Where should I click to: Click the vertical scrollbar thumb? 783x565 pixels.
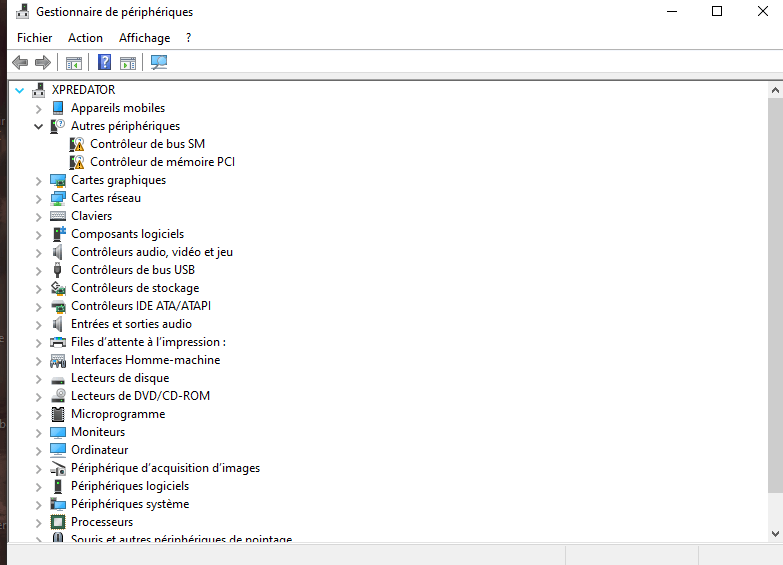pos(775,295)
